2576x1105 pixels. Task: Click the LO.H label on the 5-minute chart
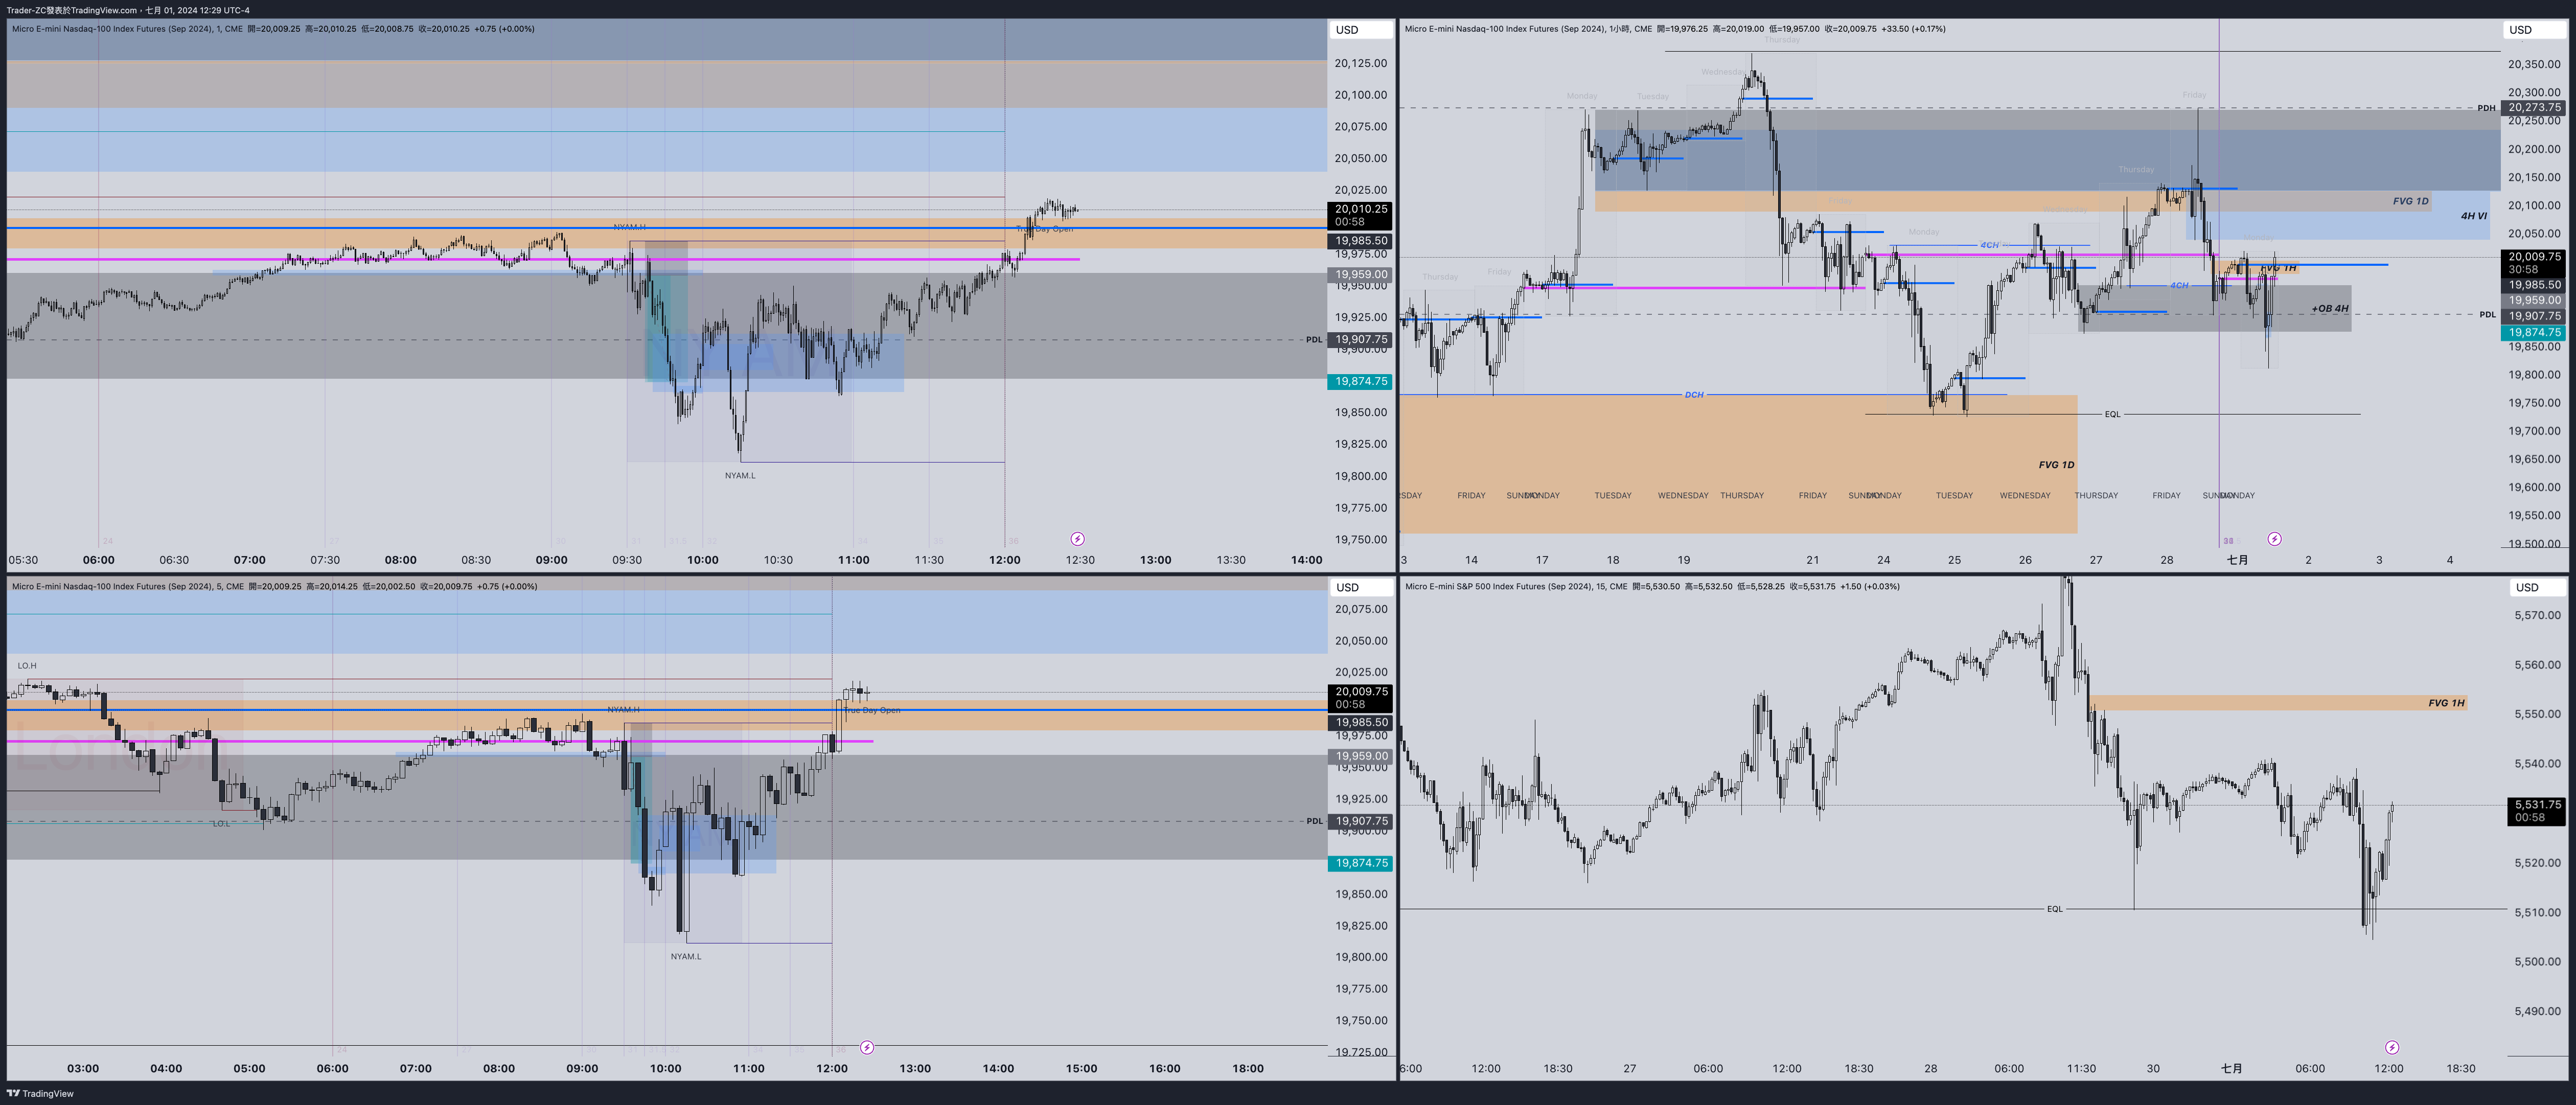click(x=27, y=666)
